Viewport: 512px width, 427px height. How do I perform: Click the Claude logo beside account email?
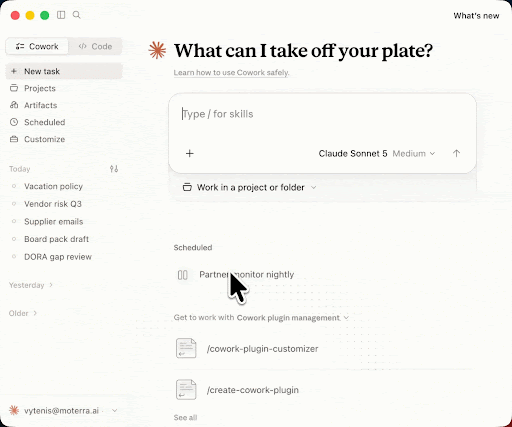pyautogui.click(x=14, y=411)
